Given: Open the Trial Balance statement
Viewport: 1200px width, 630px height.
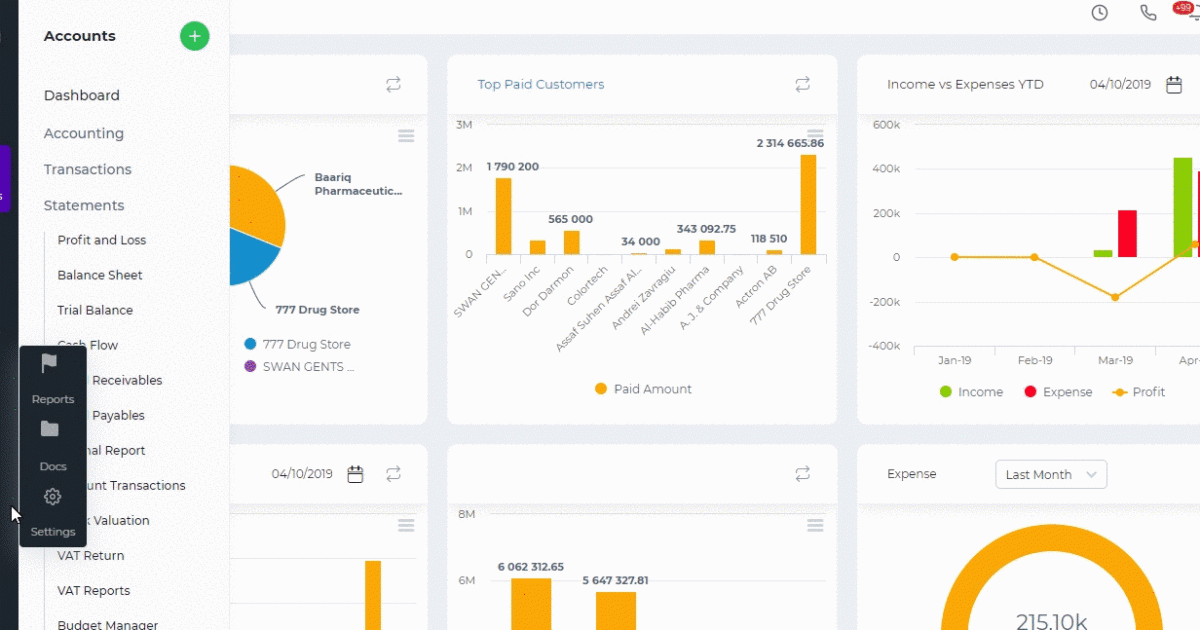Looking at the screenshot, I should (x=95, y=310).
